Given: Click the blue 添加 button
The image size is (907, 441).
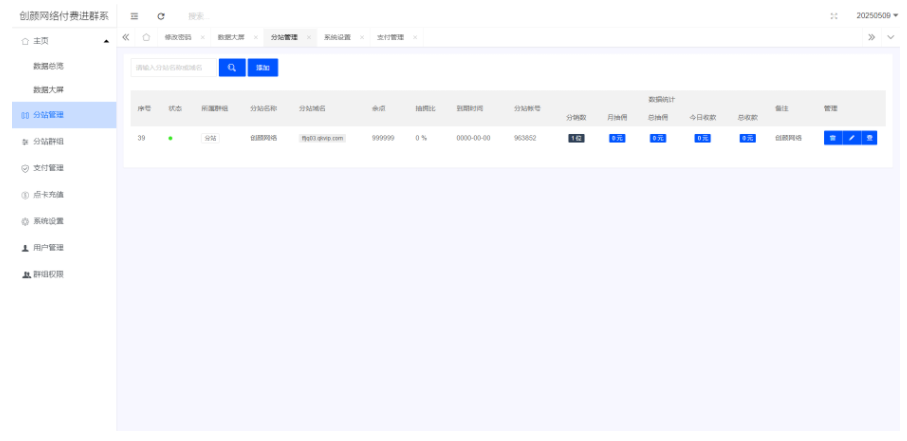Looking at the screenshot, I should point(262,68).
